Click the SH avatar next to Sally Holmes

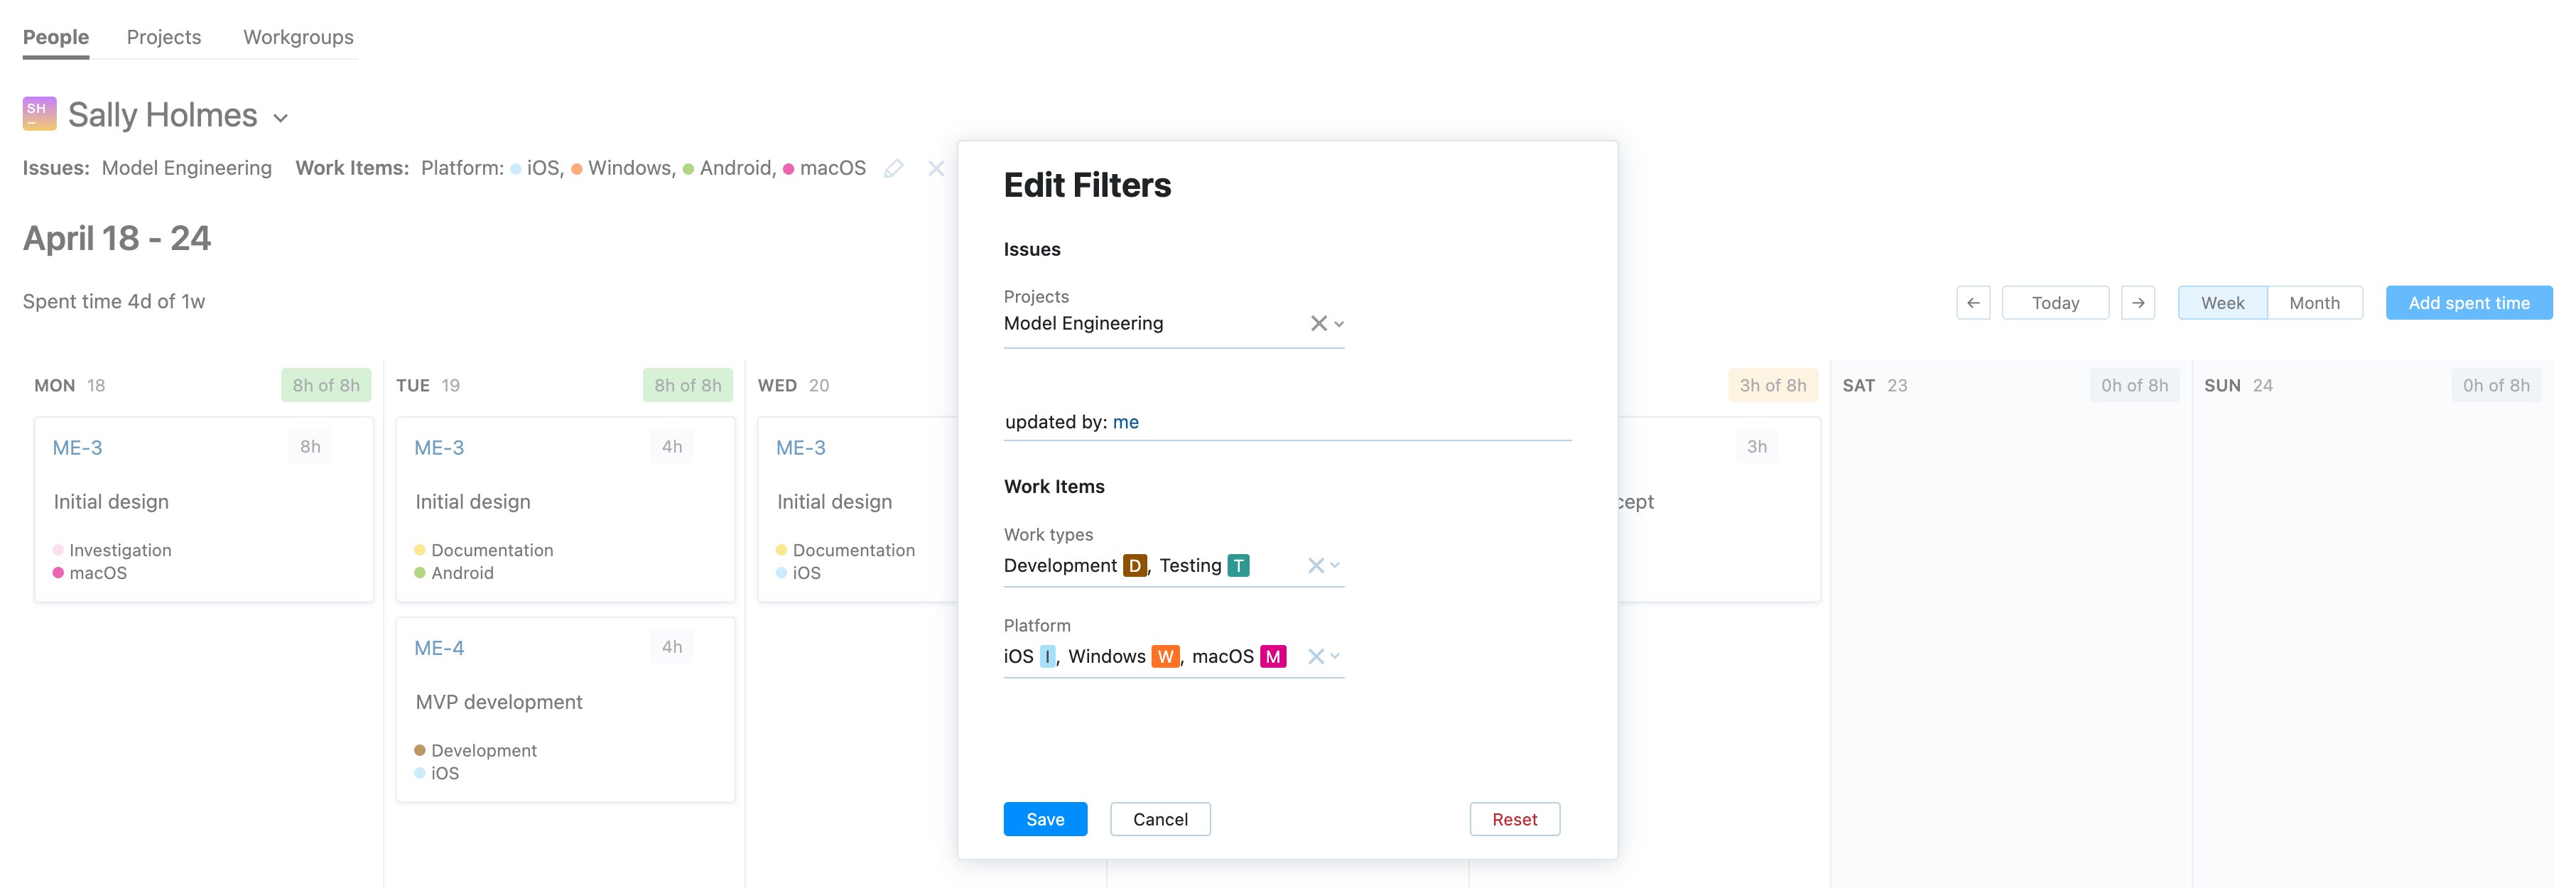point(38,113)
